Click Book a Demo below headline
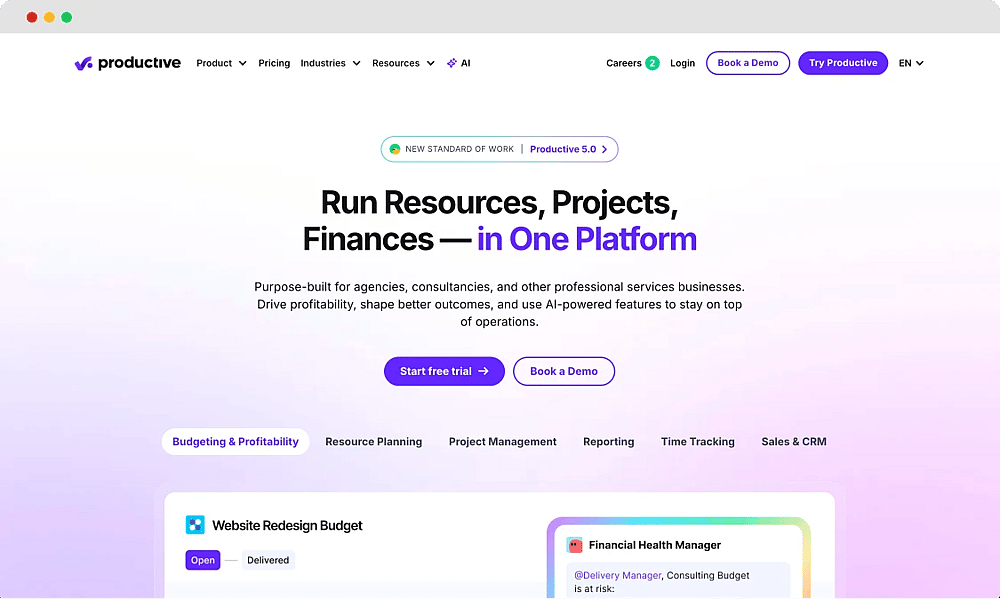Screen dimensions: 1000x599 [x=564, y=371]
